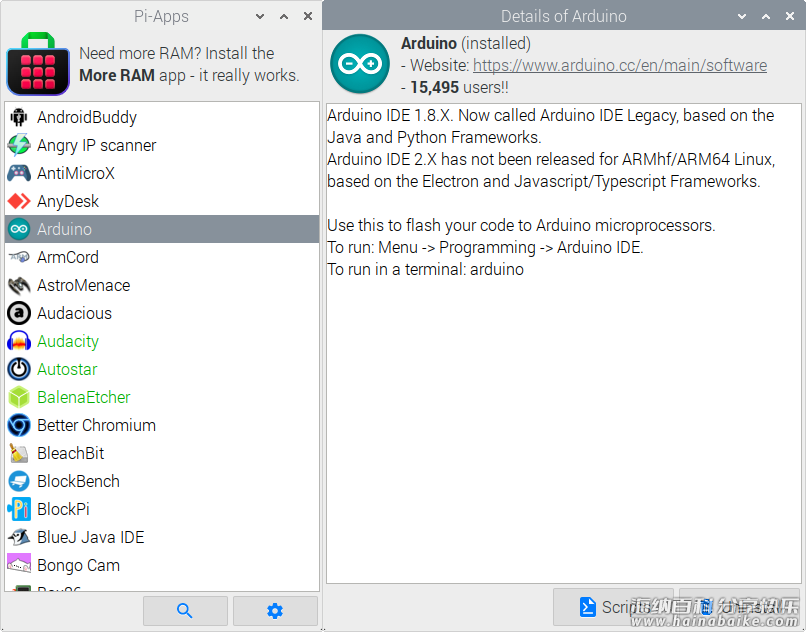
Task: Select the BalenaEtcher entry
Action: (162, 397)
